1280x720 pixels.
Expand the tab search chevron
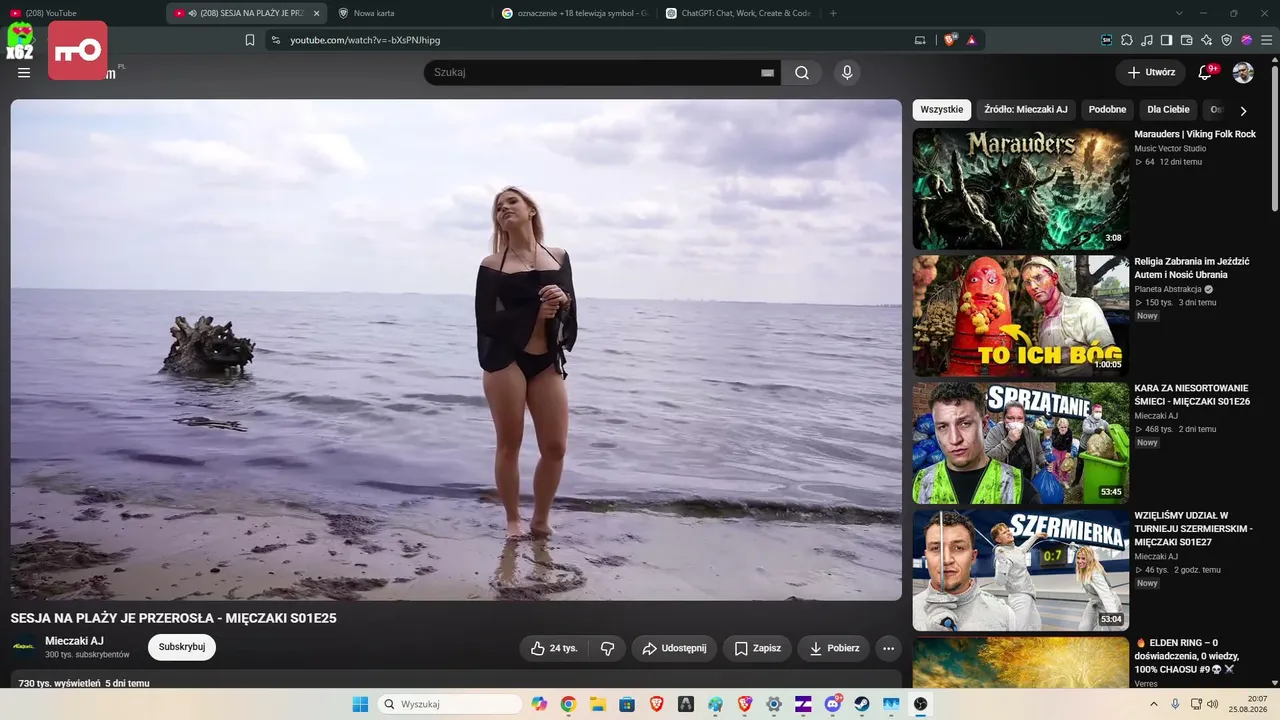1179,13
